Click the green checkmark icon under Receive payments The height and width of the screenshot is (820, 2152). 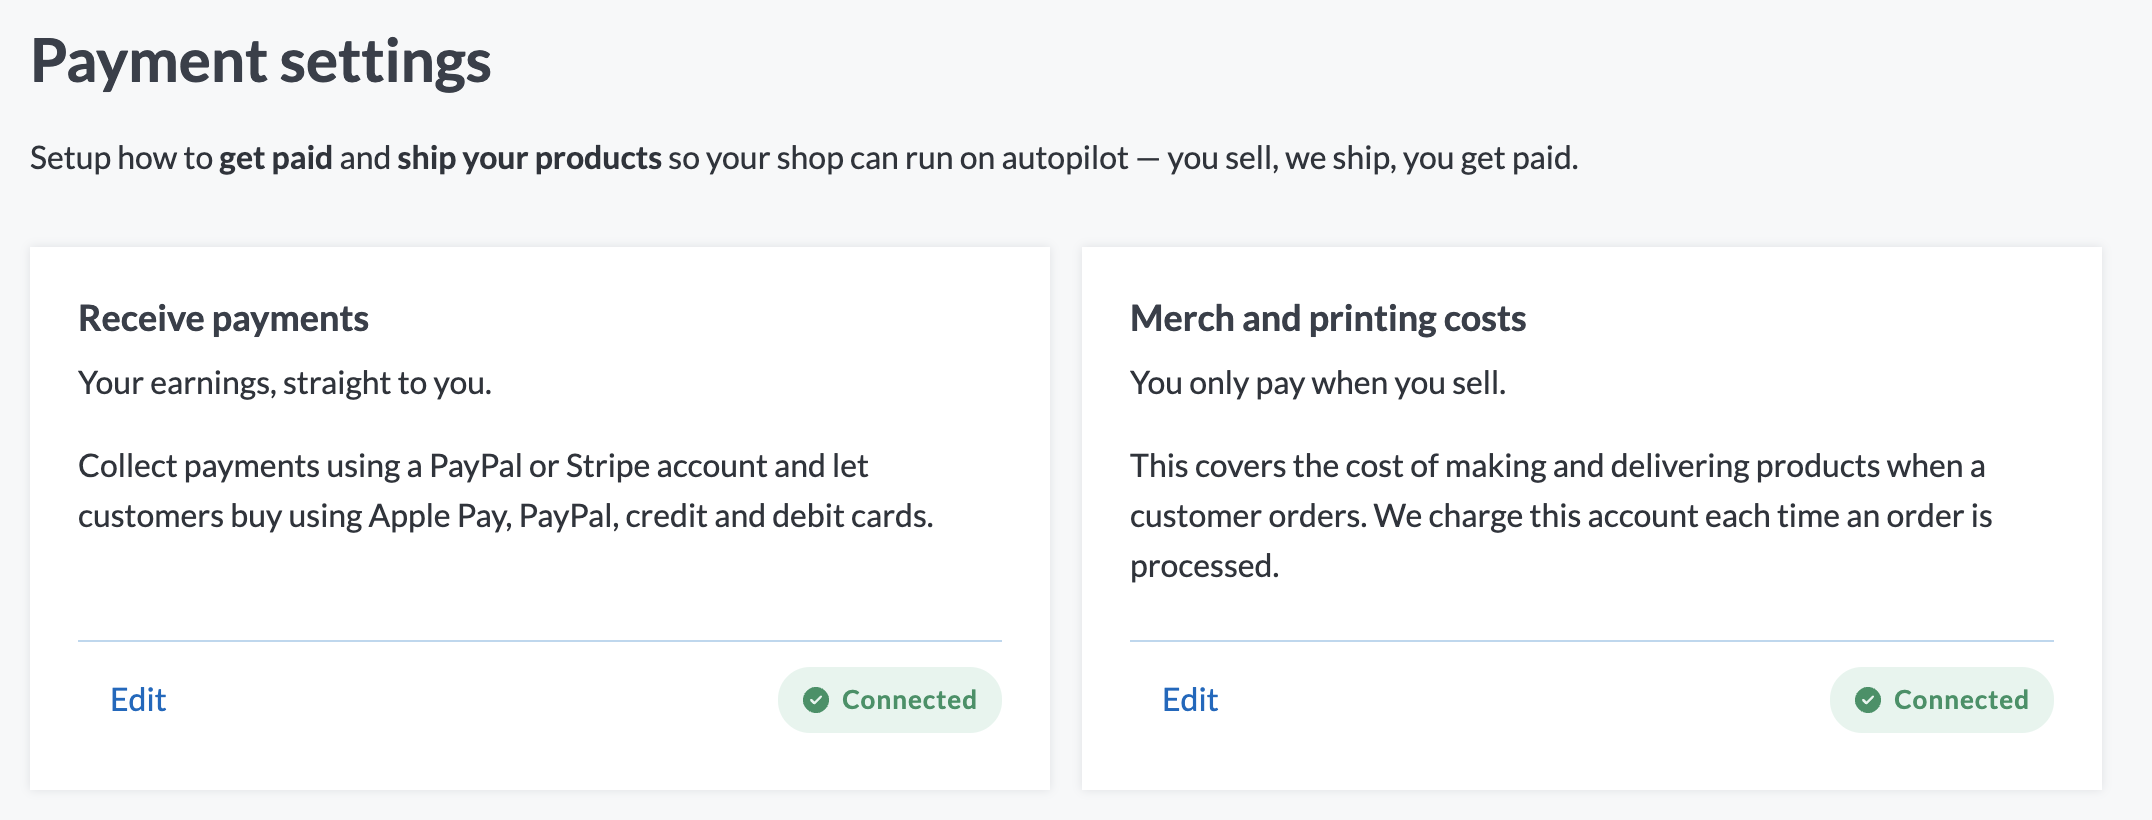tap(816, 700)
